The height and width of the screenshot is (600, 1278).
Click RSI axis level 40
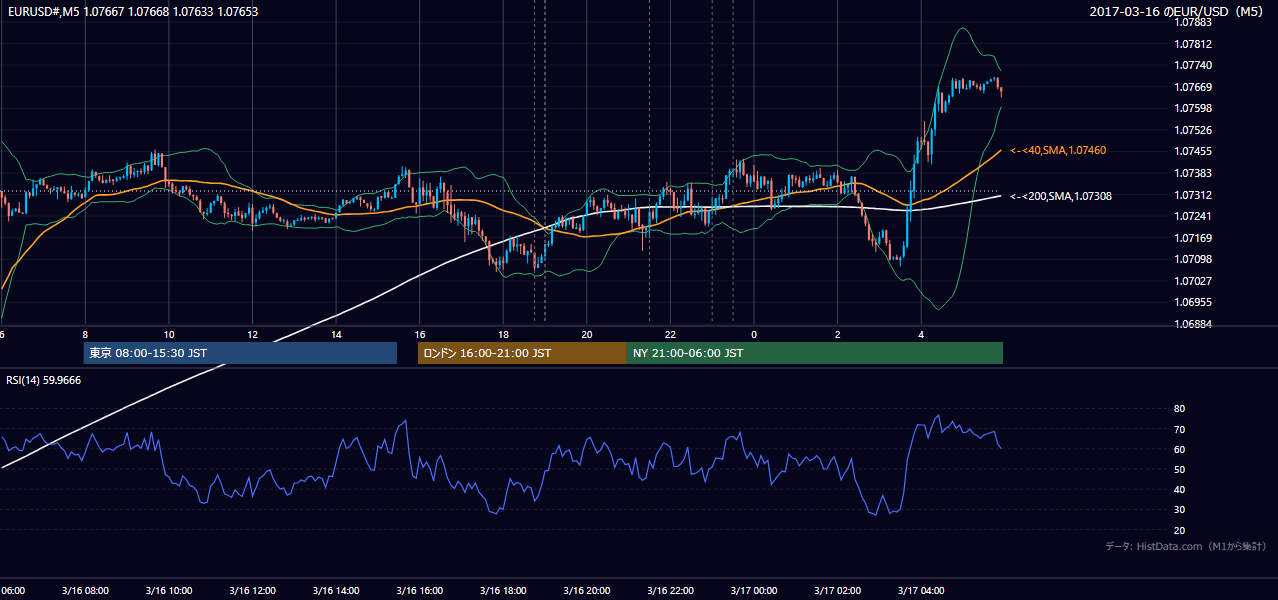[x=1180, y=490]
